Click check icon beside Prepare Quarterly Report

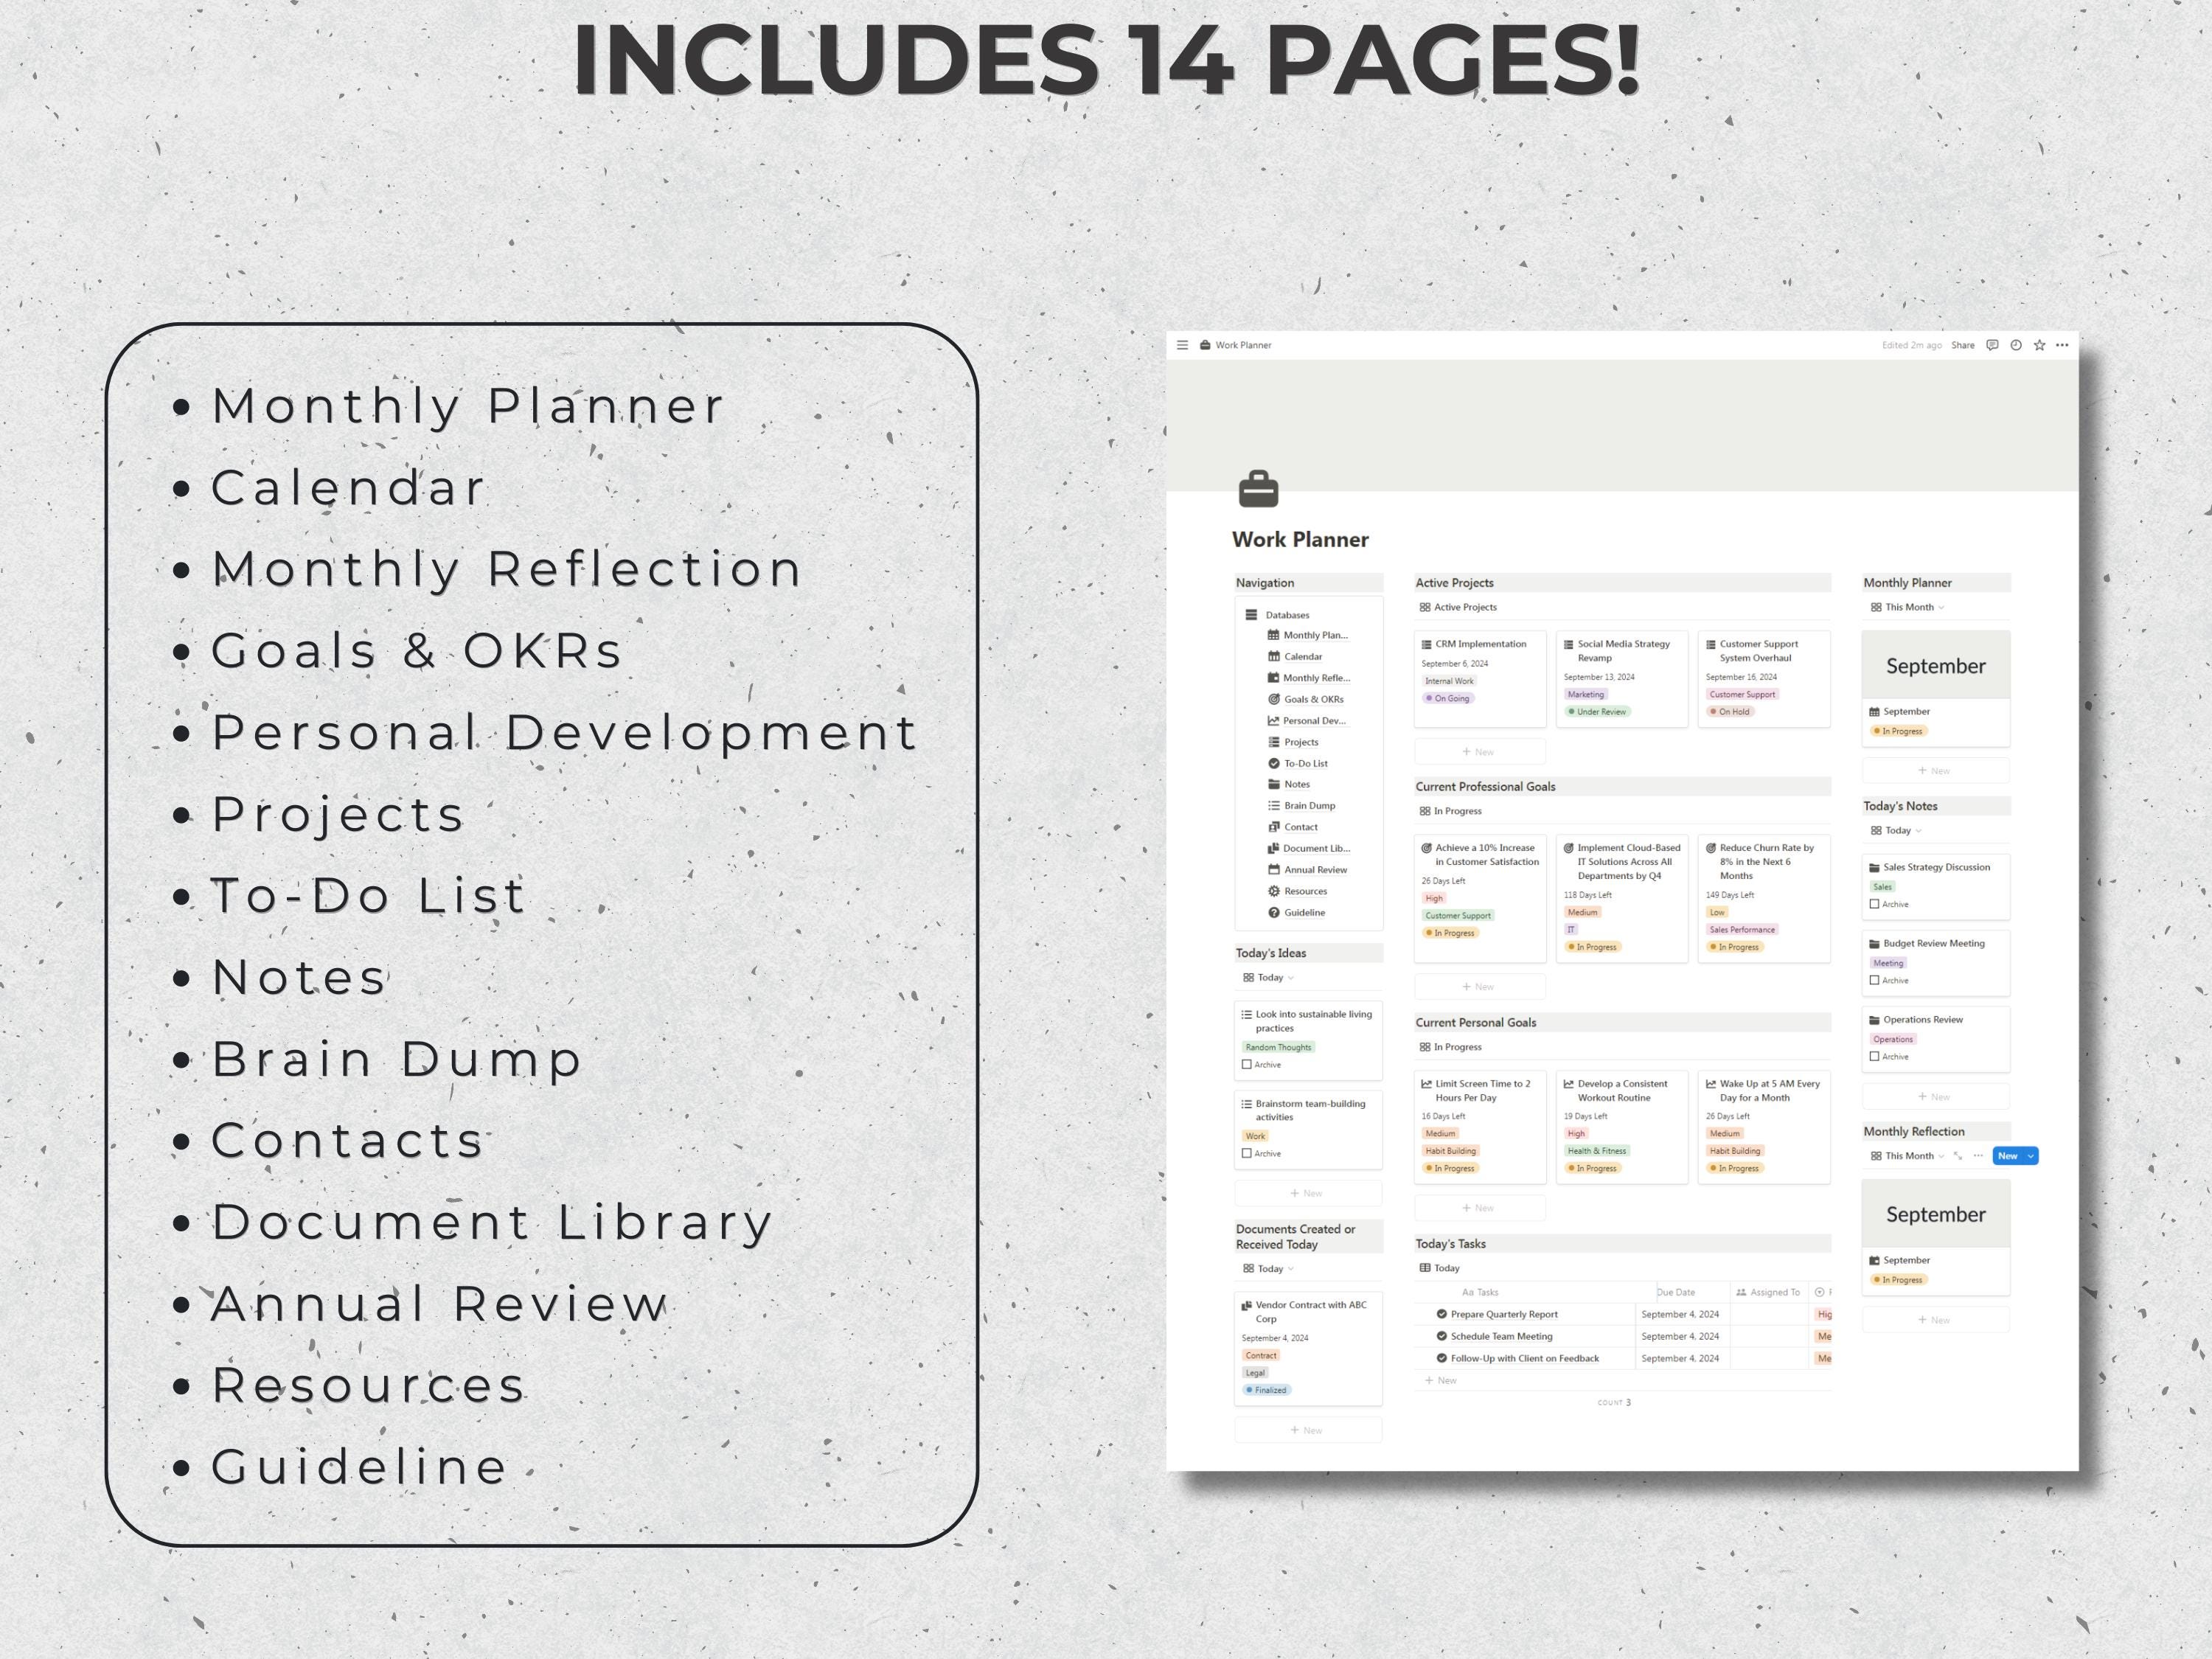click(x=1442, y=1314)
